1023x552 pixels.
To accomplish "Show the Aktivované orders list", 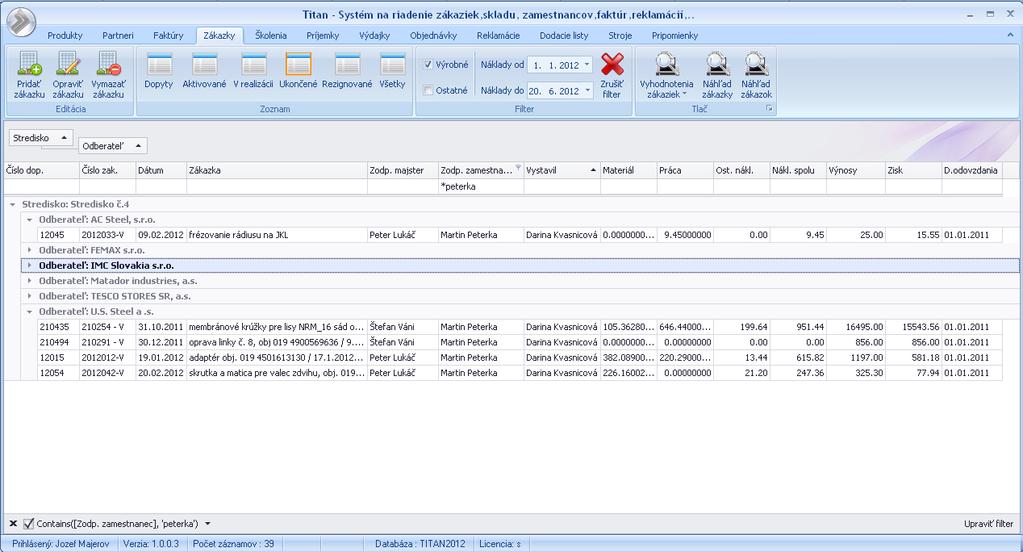I will pos(204,71).
